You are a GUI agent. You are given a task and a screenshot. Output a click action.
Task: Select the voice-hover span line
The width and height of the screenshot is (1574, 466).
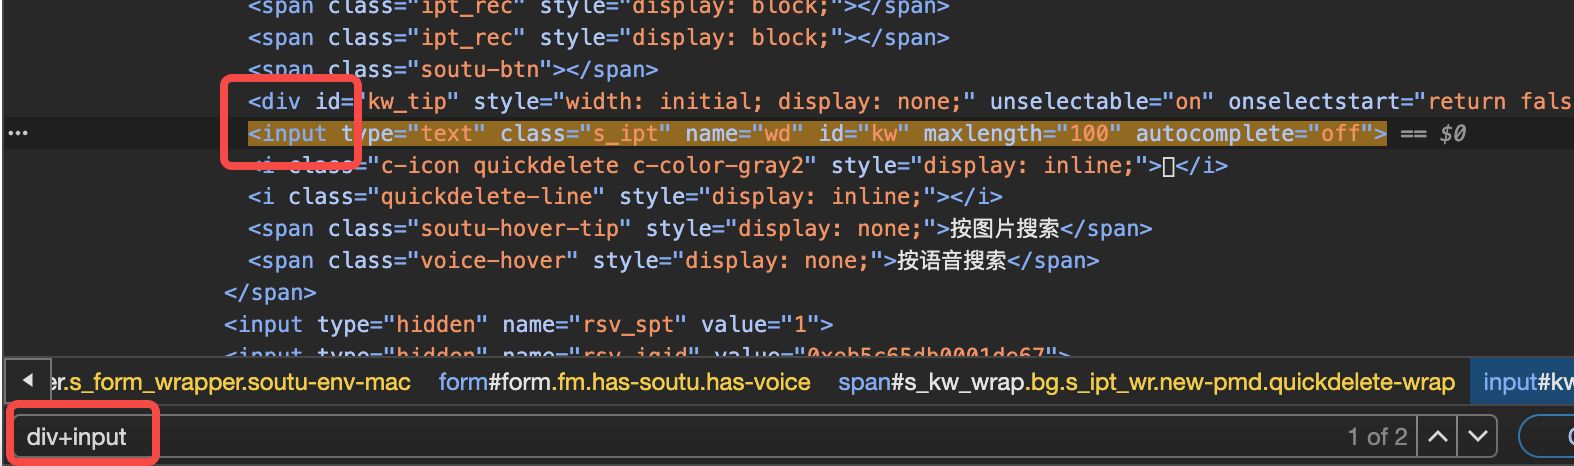tap(674, 260)
